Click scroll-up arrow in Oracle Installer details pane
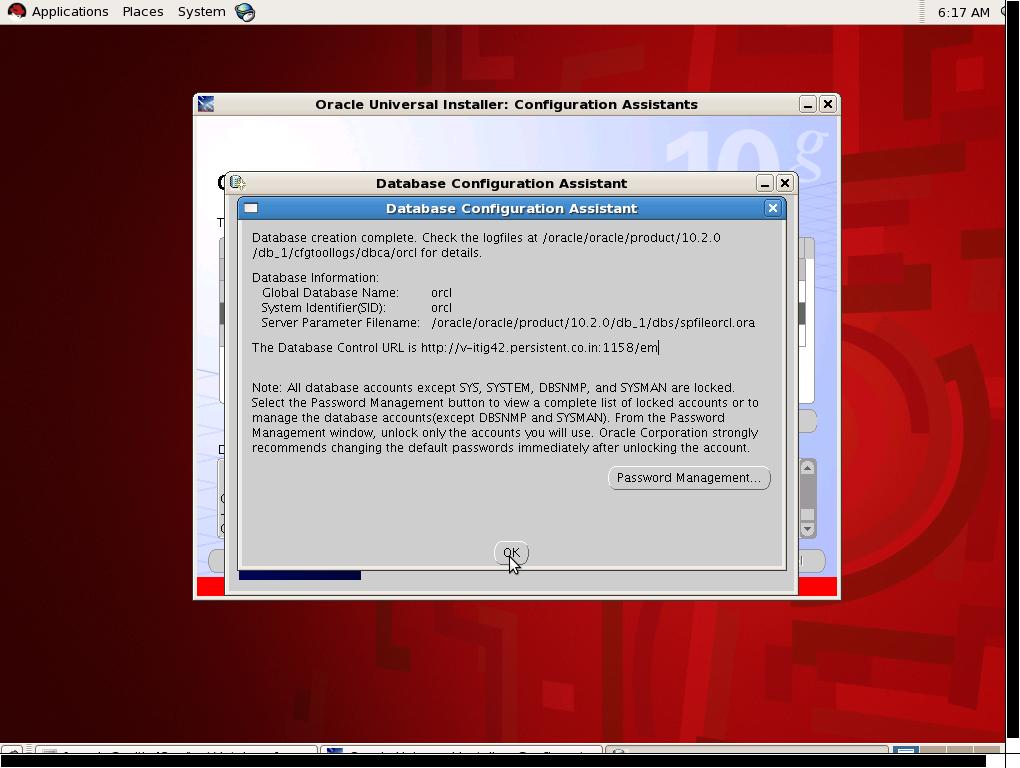The height and width of the screenshot is (768, 1020). [x=807, y=468]
